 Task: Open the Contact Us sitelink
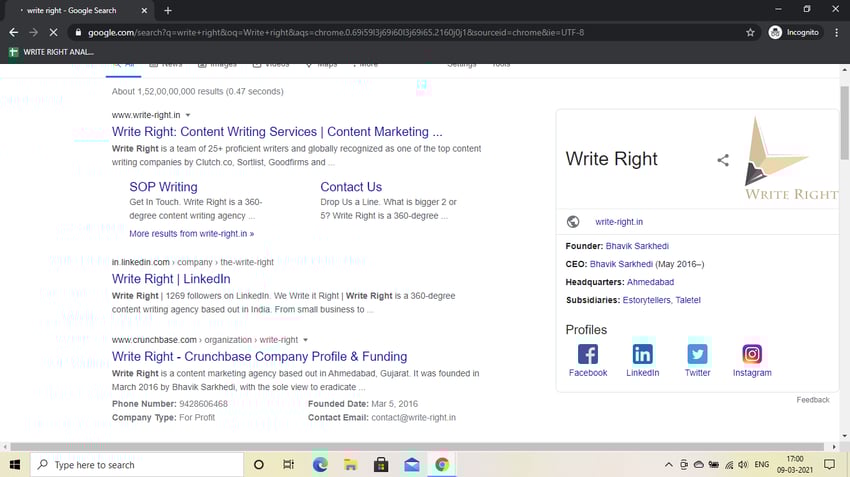tap(351, 187)
